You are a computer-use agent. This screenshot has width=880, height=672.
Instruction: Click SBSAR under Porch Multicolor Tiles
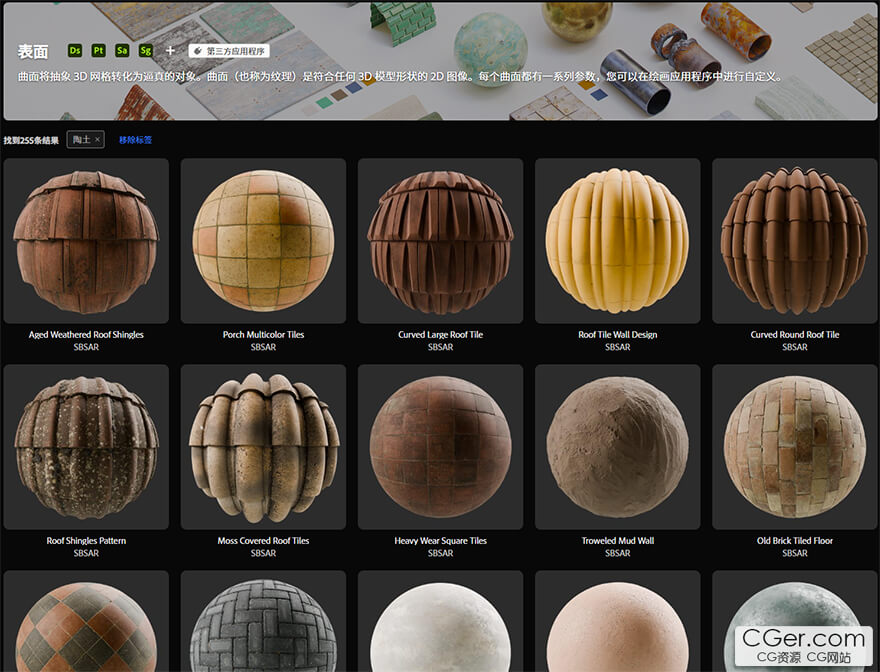point(263,348)
